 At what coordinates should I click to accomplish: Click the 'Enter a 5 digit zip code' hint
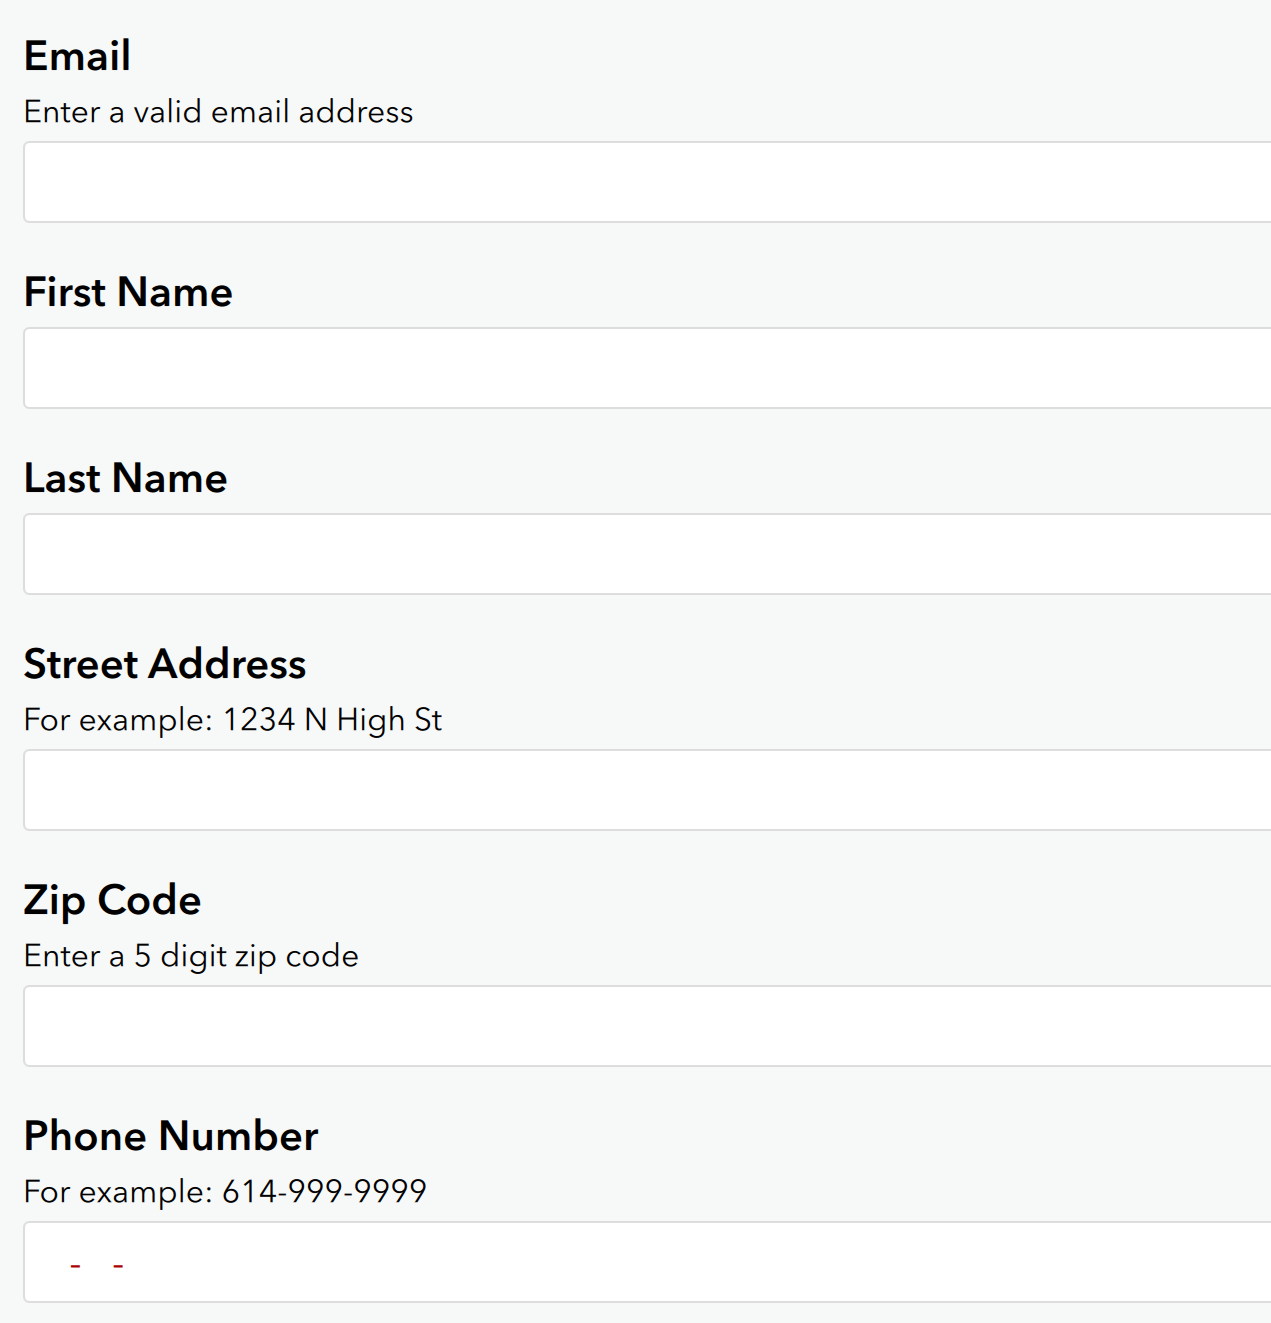click(x=191, y=956)
